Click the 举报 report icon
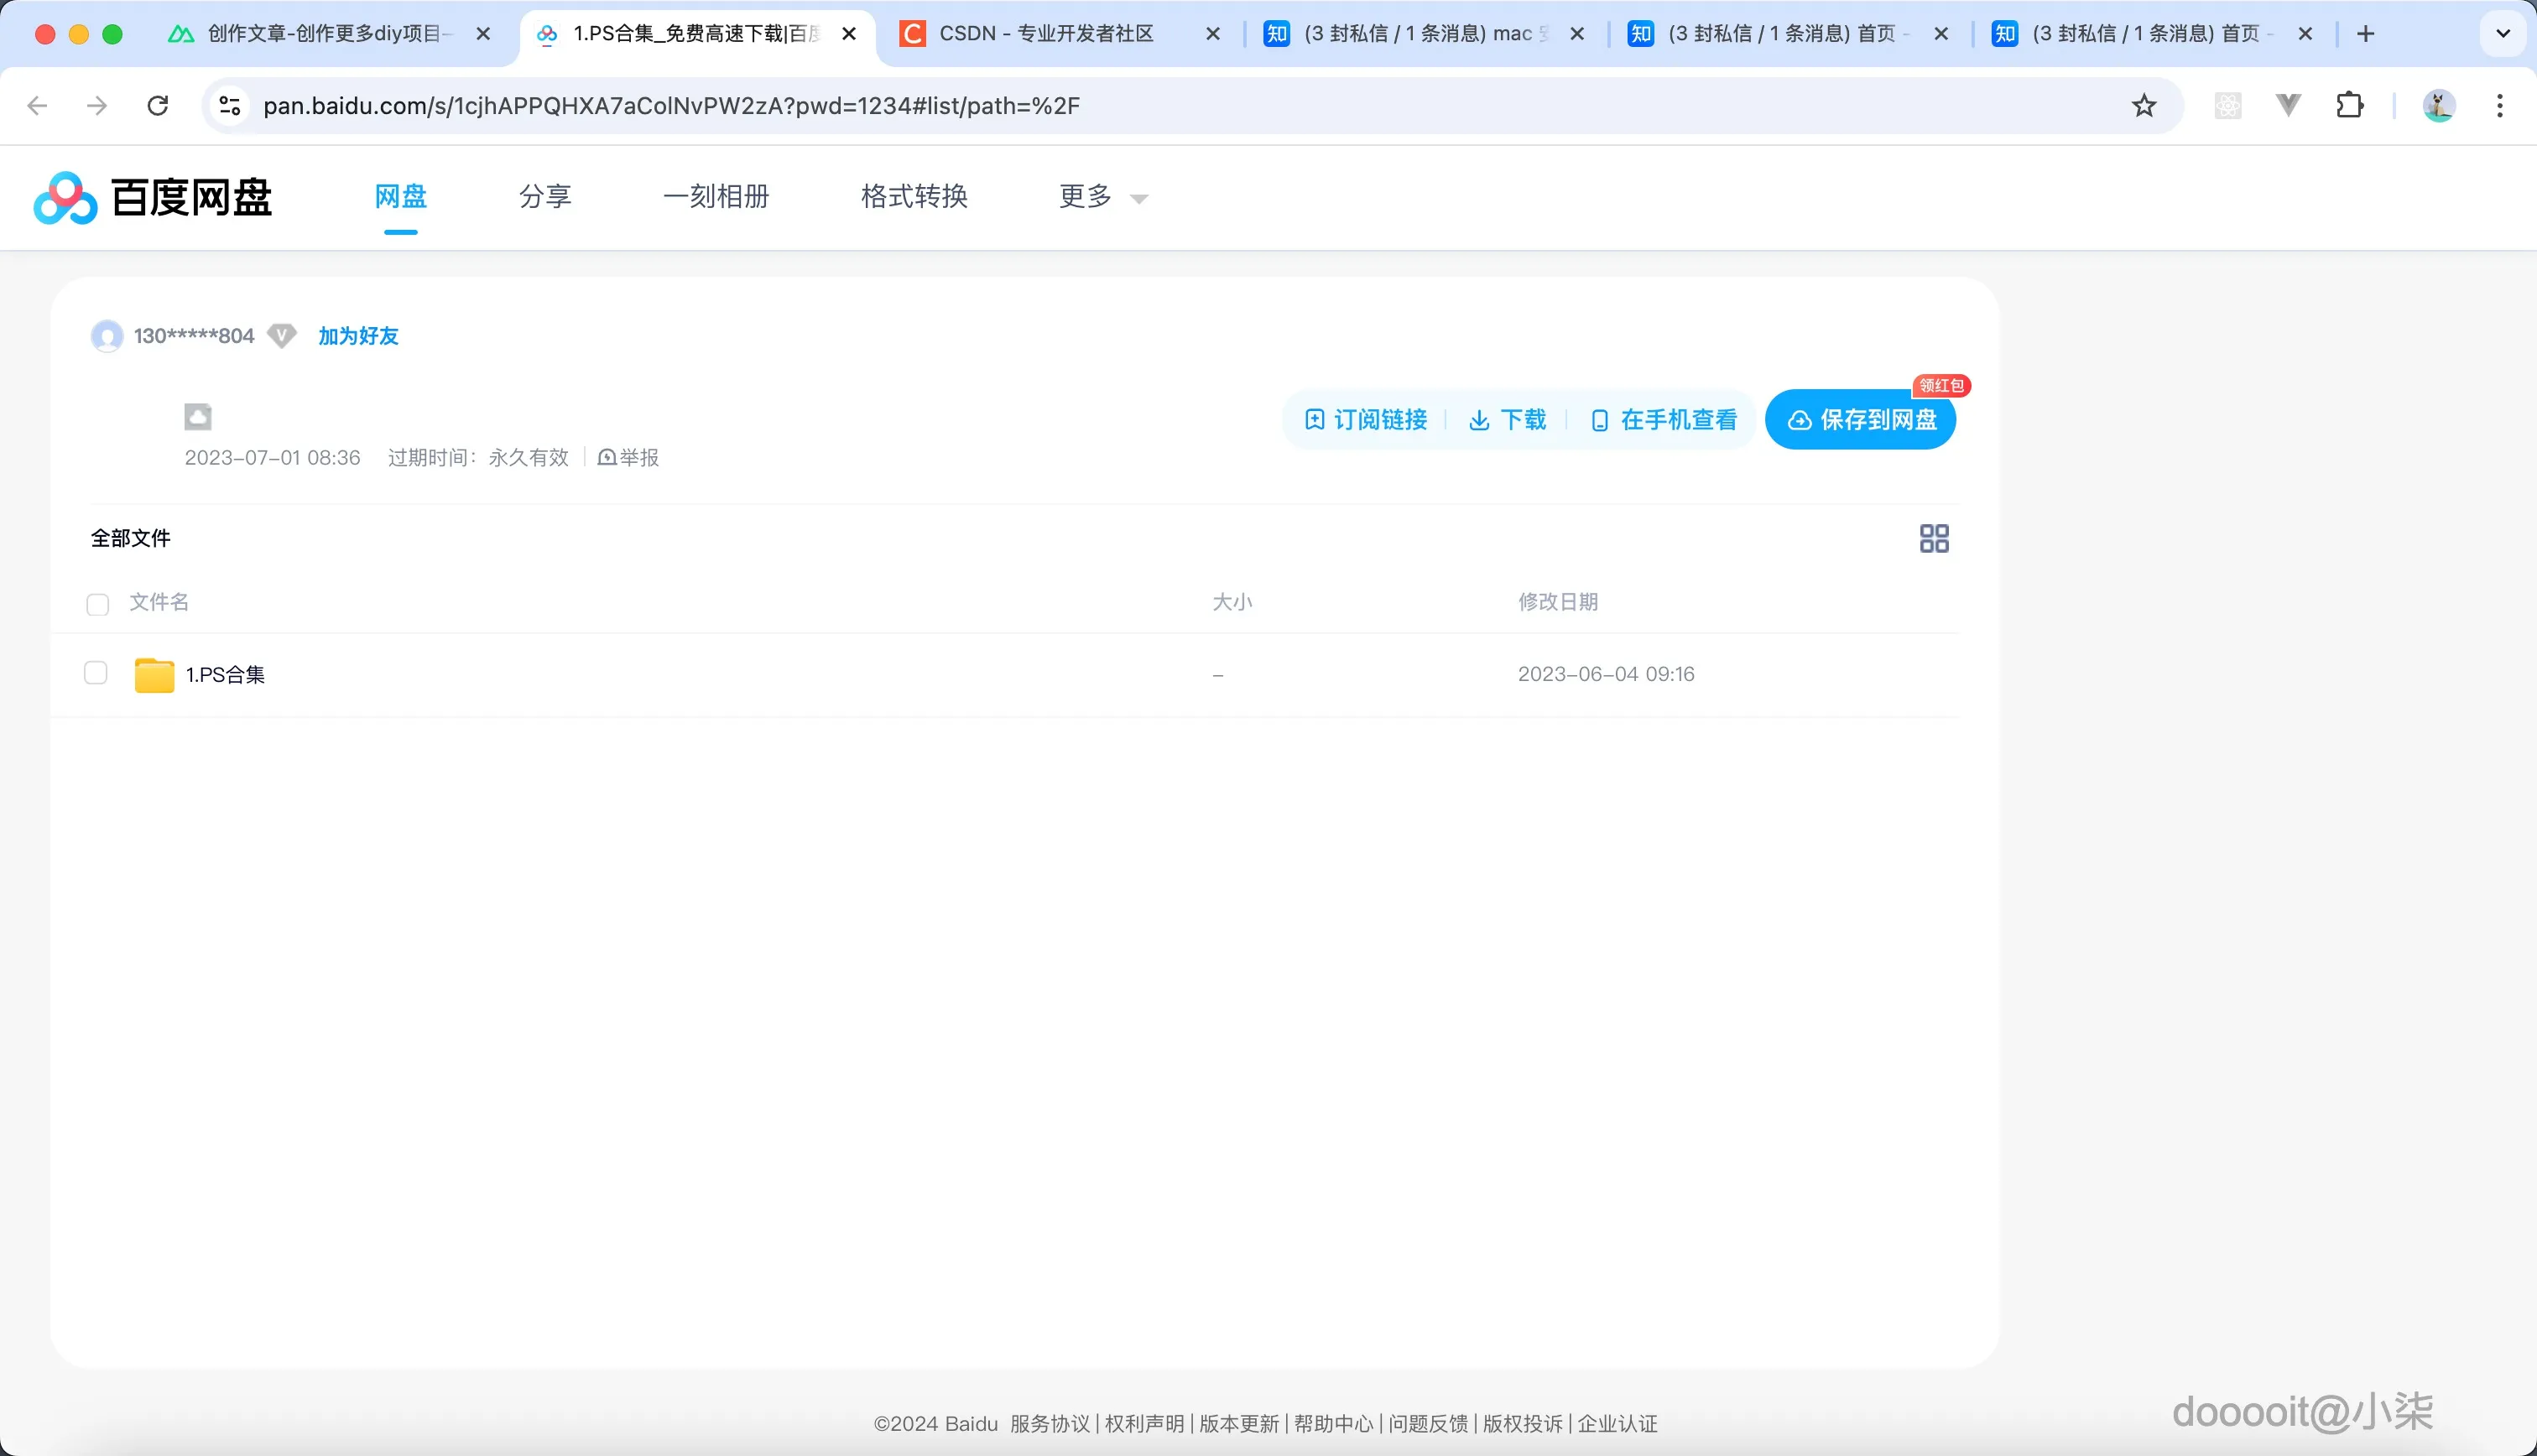The image size is (2537, 1456). (x=607, y=457)
